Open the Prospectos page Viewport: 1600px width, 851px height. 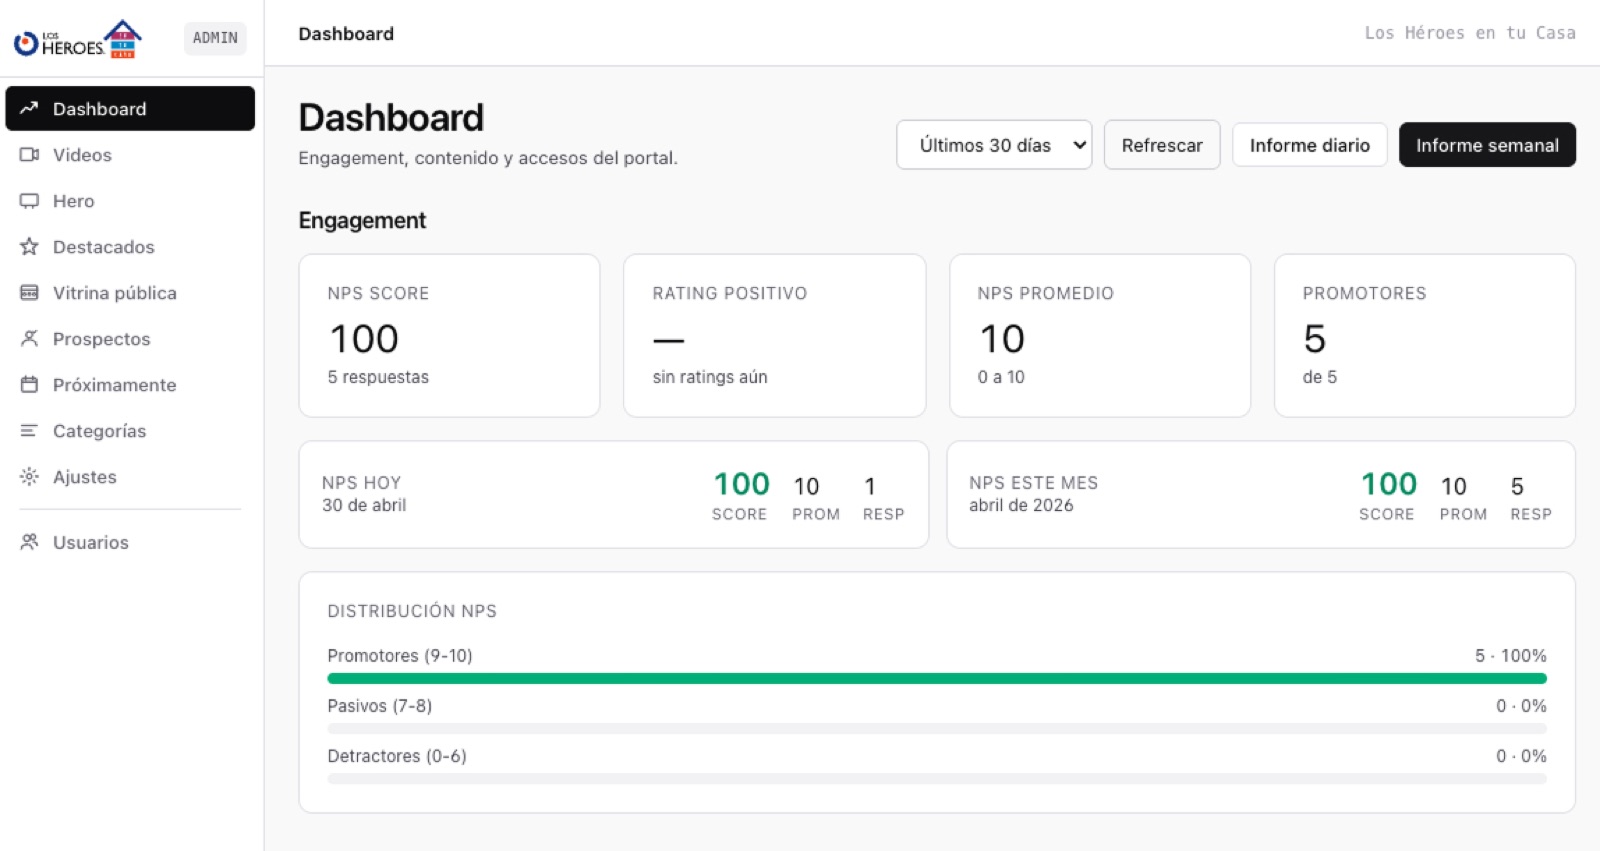[x=130, y=338]
